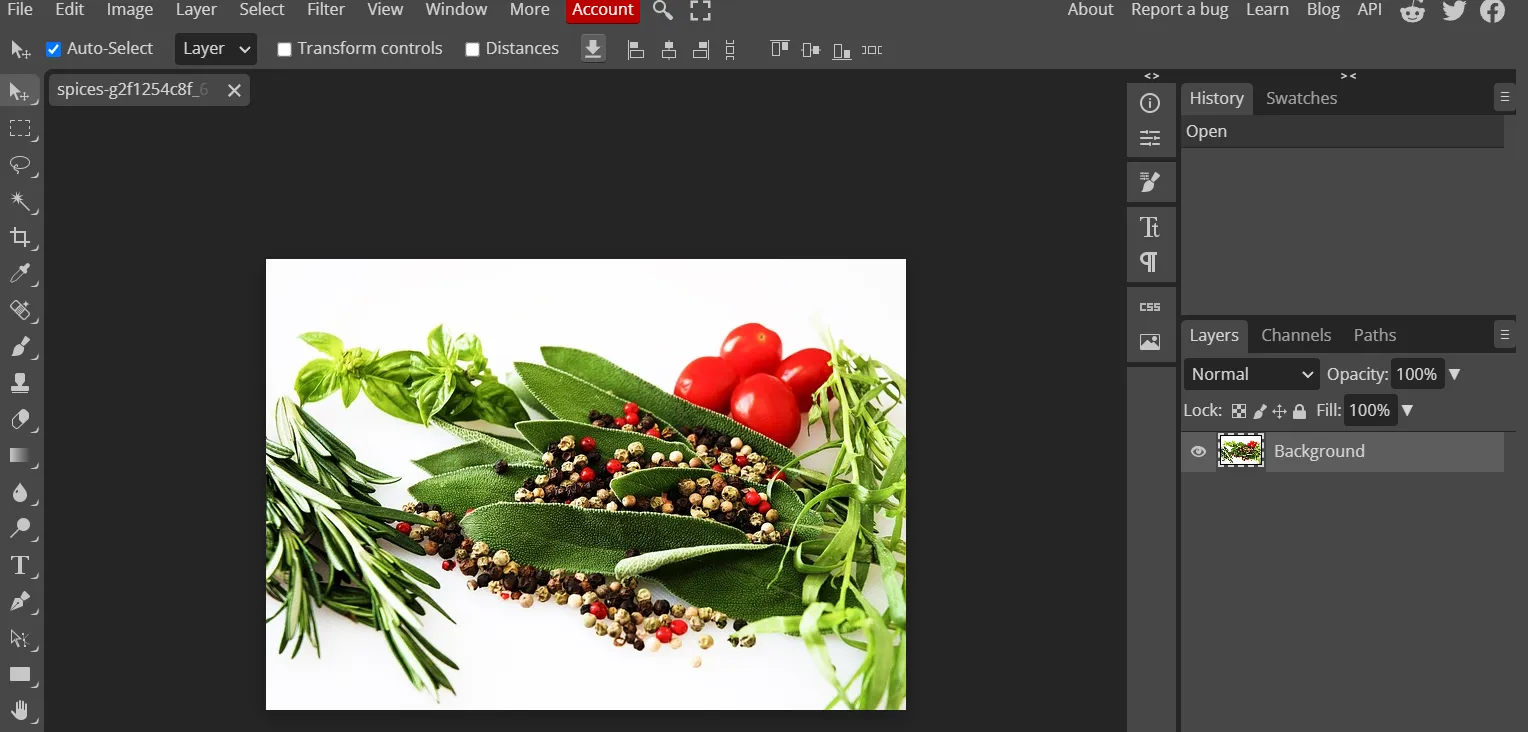Select the Hand tool
This screenshot has height=732, width=1528.
tap(19, 711)
